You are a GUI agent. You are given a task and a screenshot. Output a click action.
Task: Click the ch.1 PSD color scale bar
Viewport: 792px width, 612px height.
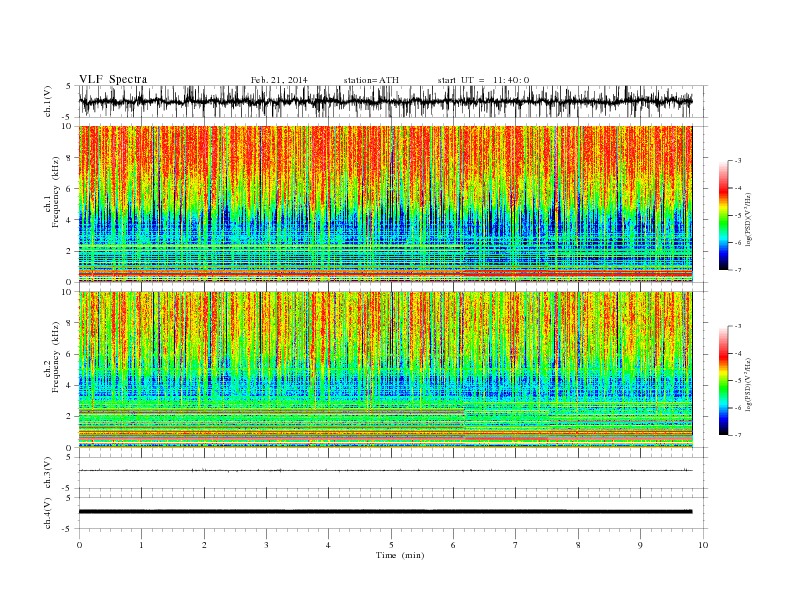click(723, 215)
